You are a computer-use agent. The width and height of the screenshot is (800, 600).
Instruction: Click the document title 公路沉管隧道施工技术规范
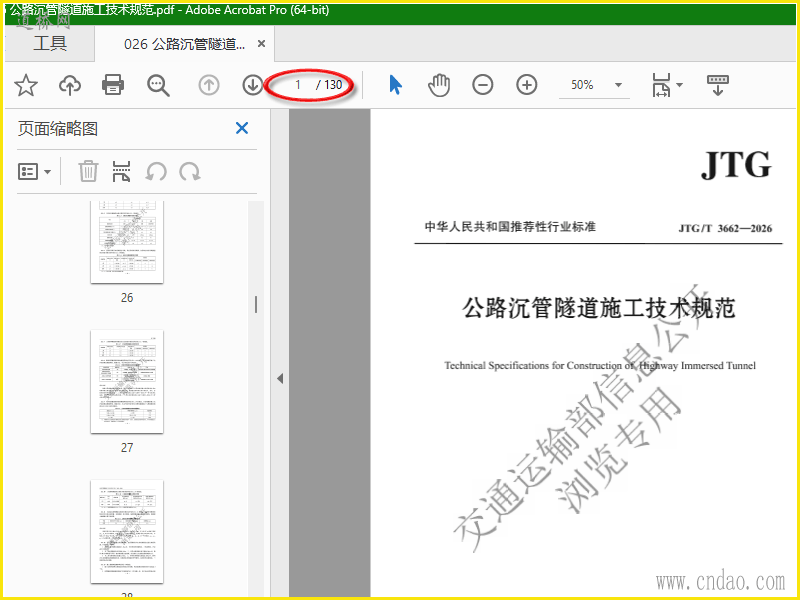pos(598,308)
